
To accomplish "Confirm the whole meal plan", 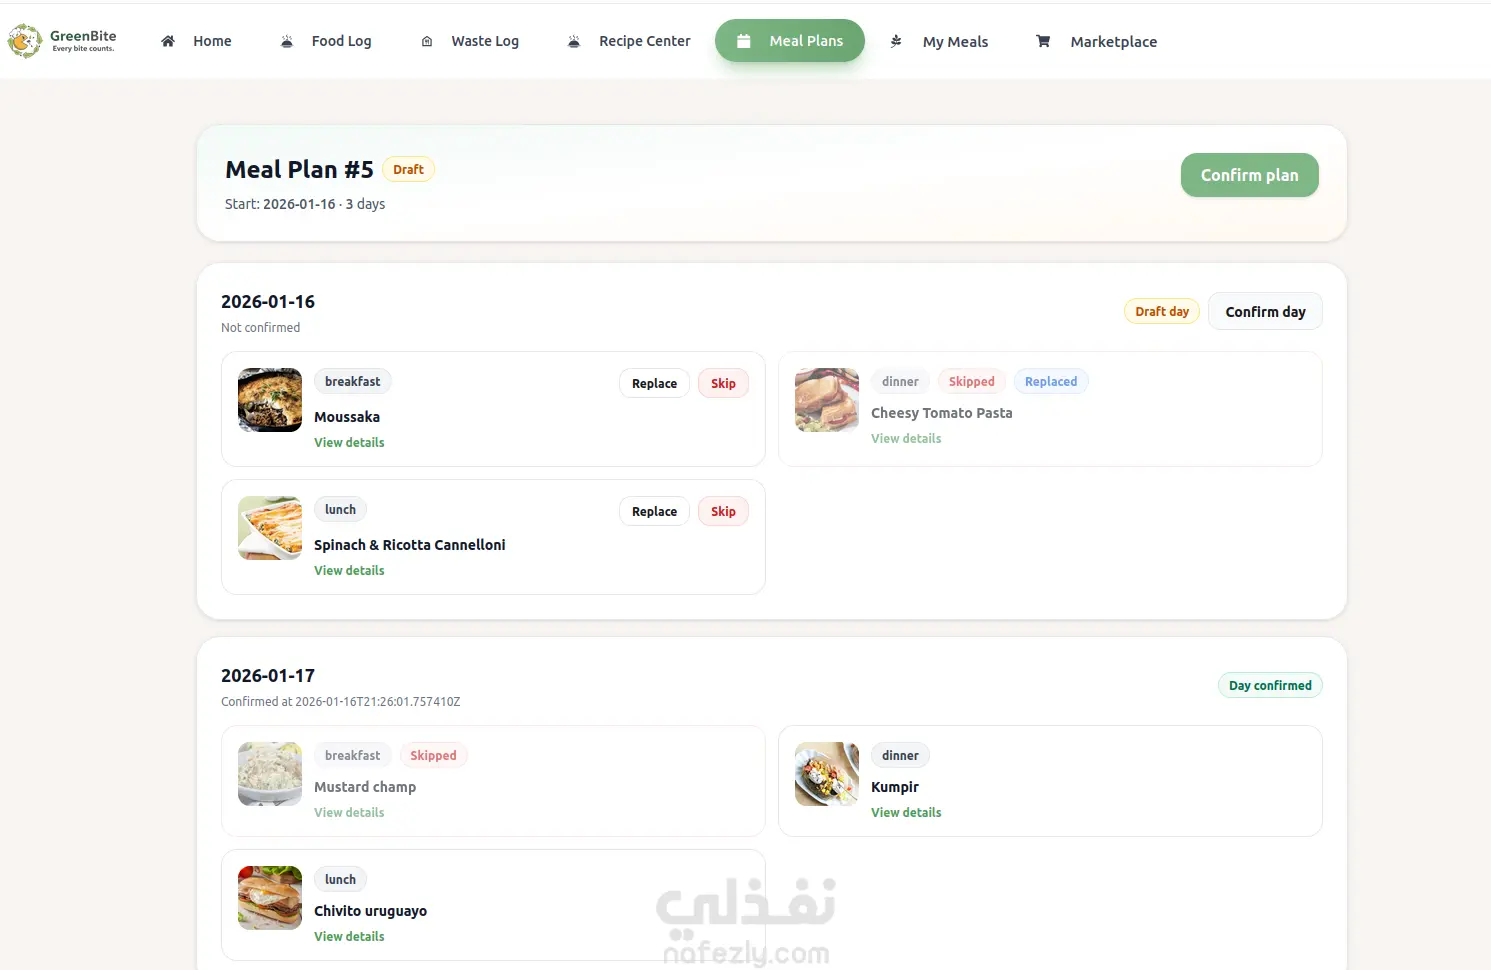I will tap(1249, 175).
